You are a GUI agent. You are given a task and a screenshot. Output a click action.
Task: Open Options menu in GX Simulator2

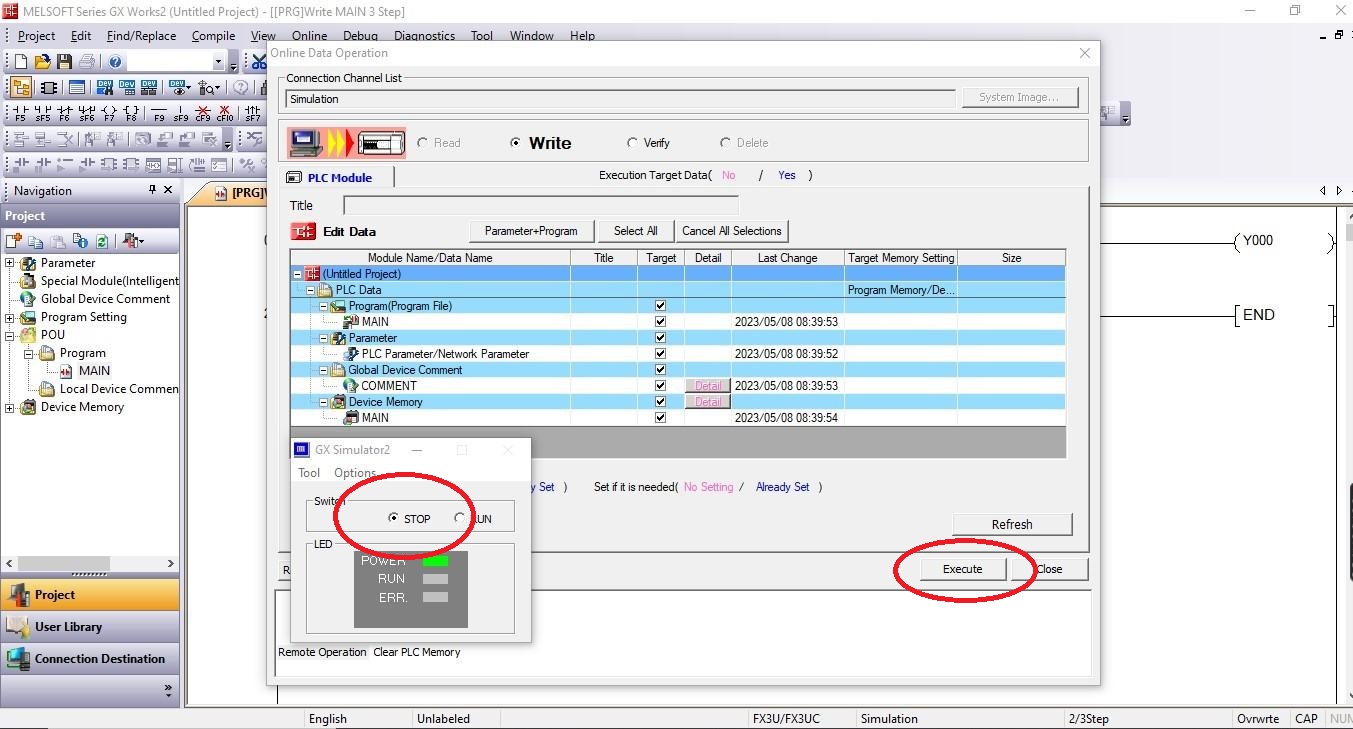point(355,473)
